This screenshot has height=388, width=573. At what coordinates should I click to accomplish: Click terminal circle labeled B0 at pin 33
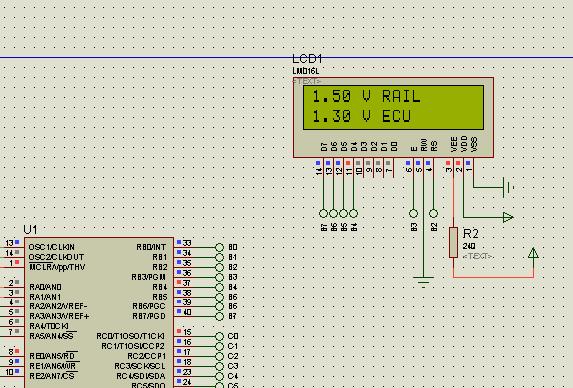click(219, 247)
